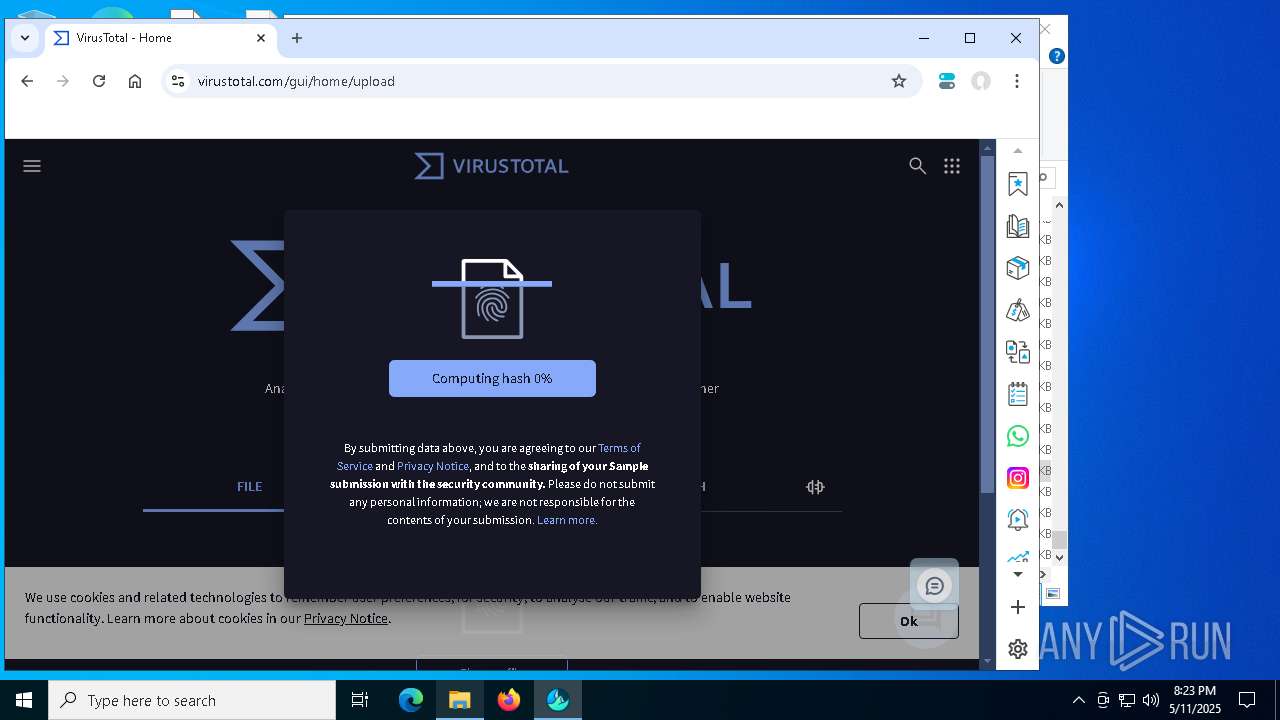
Task: Open the Privacy Notice link in cookie banner
Action: point(346,618)
